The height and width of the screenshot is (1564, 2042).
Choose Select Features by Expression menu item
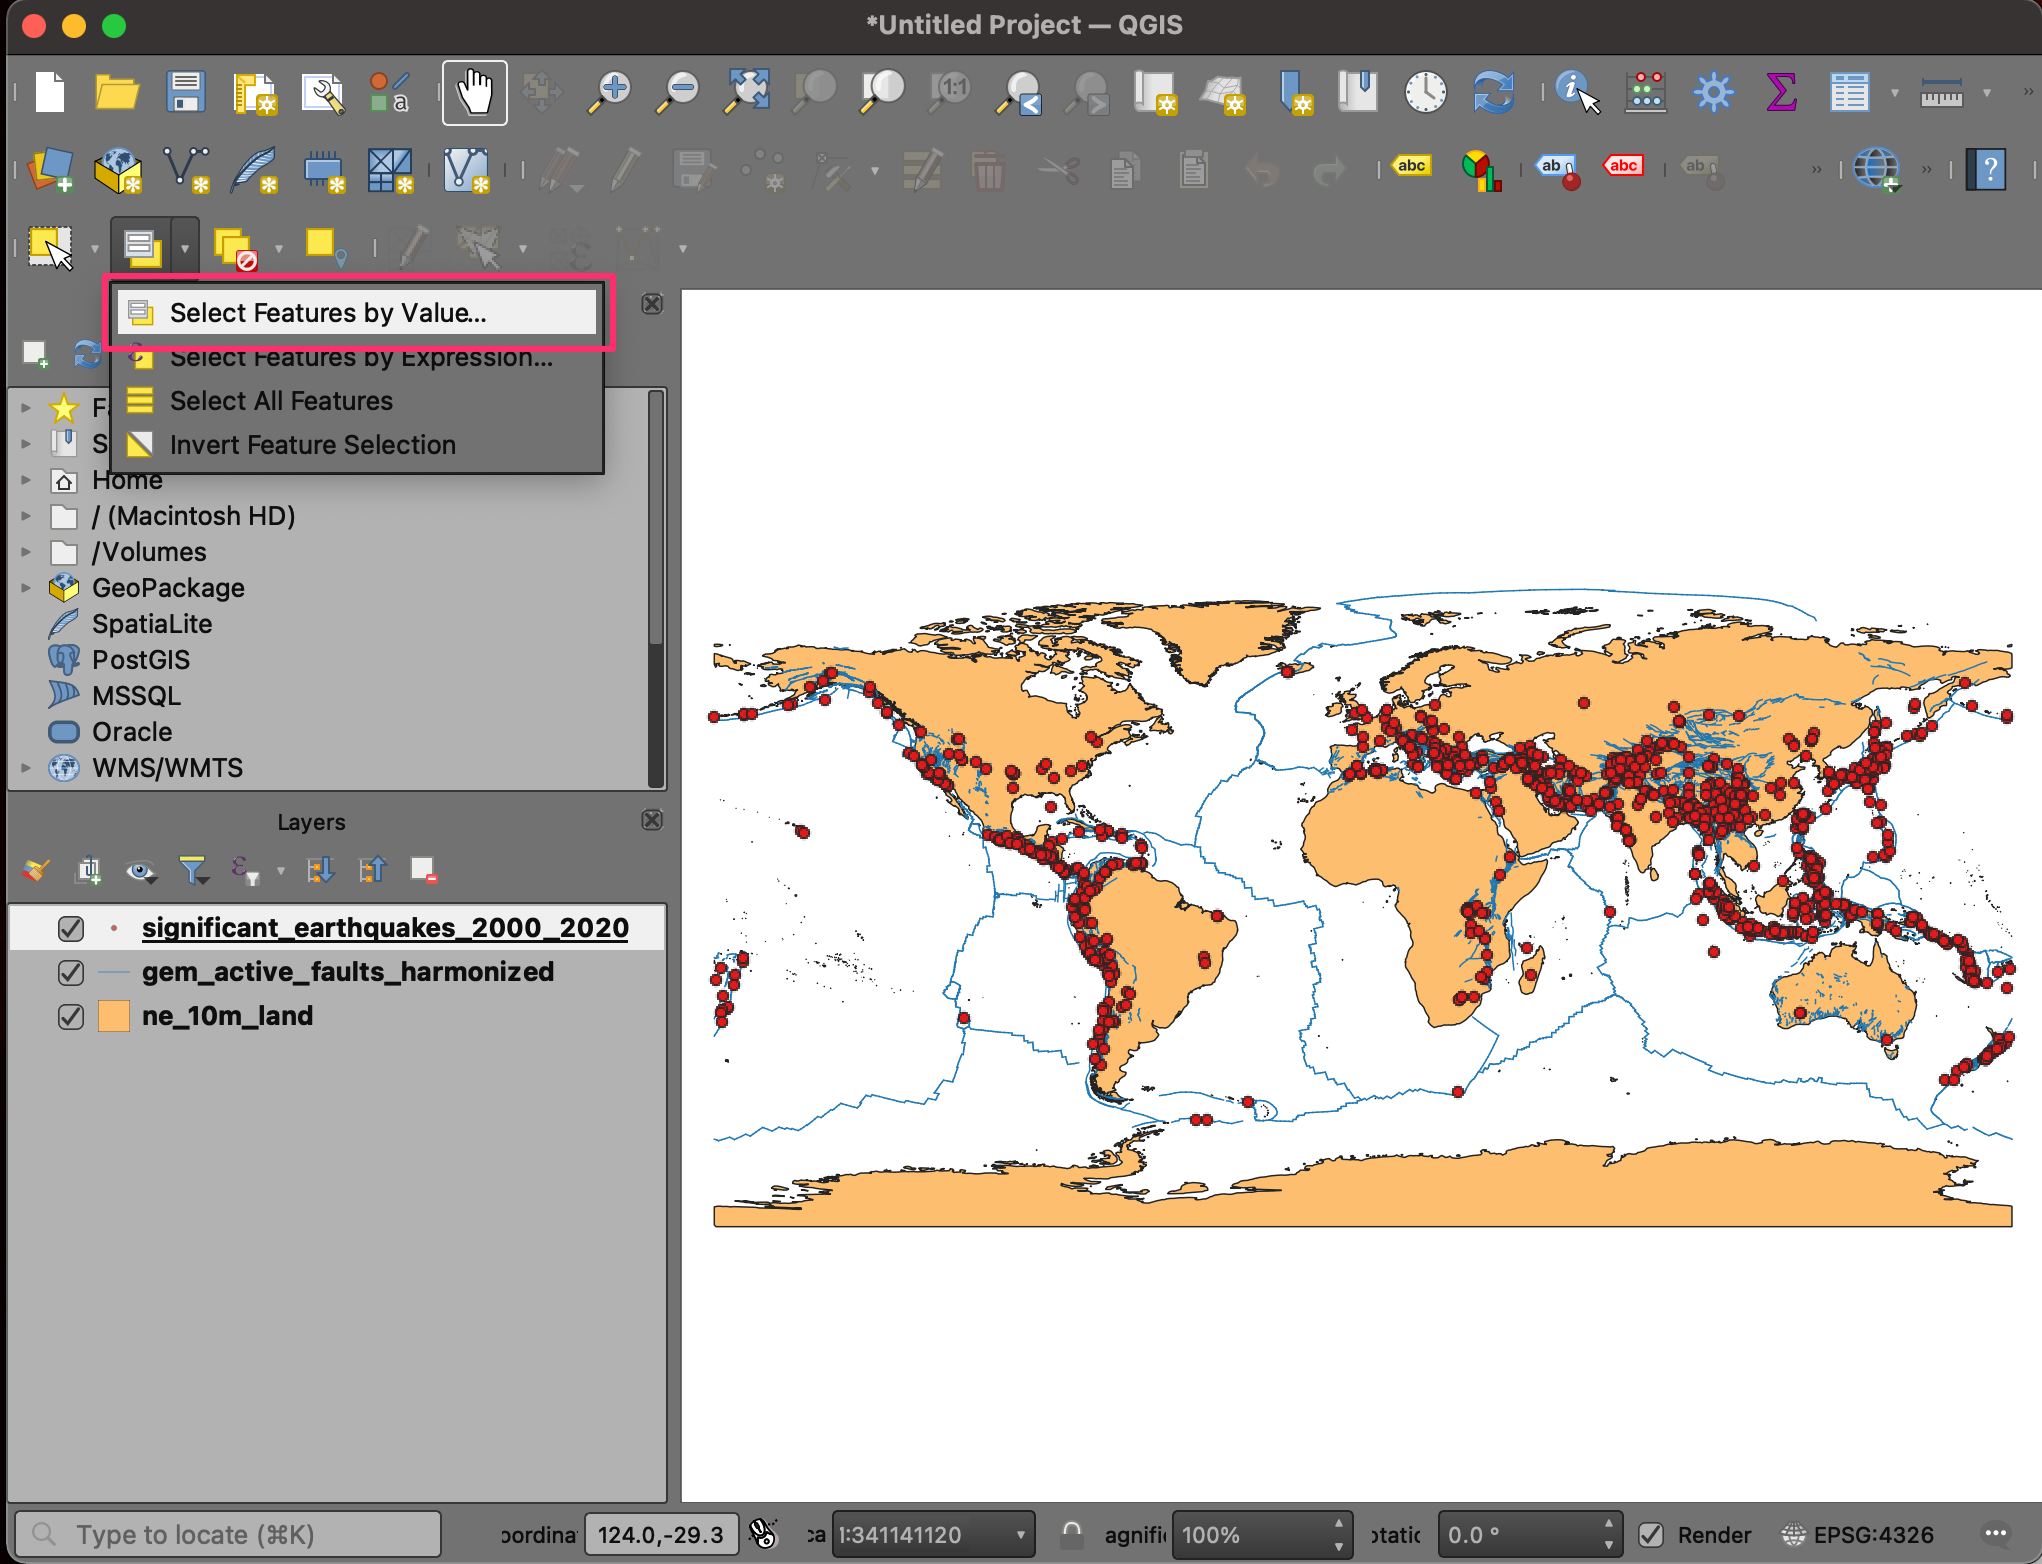356,357
